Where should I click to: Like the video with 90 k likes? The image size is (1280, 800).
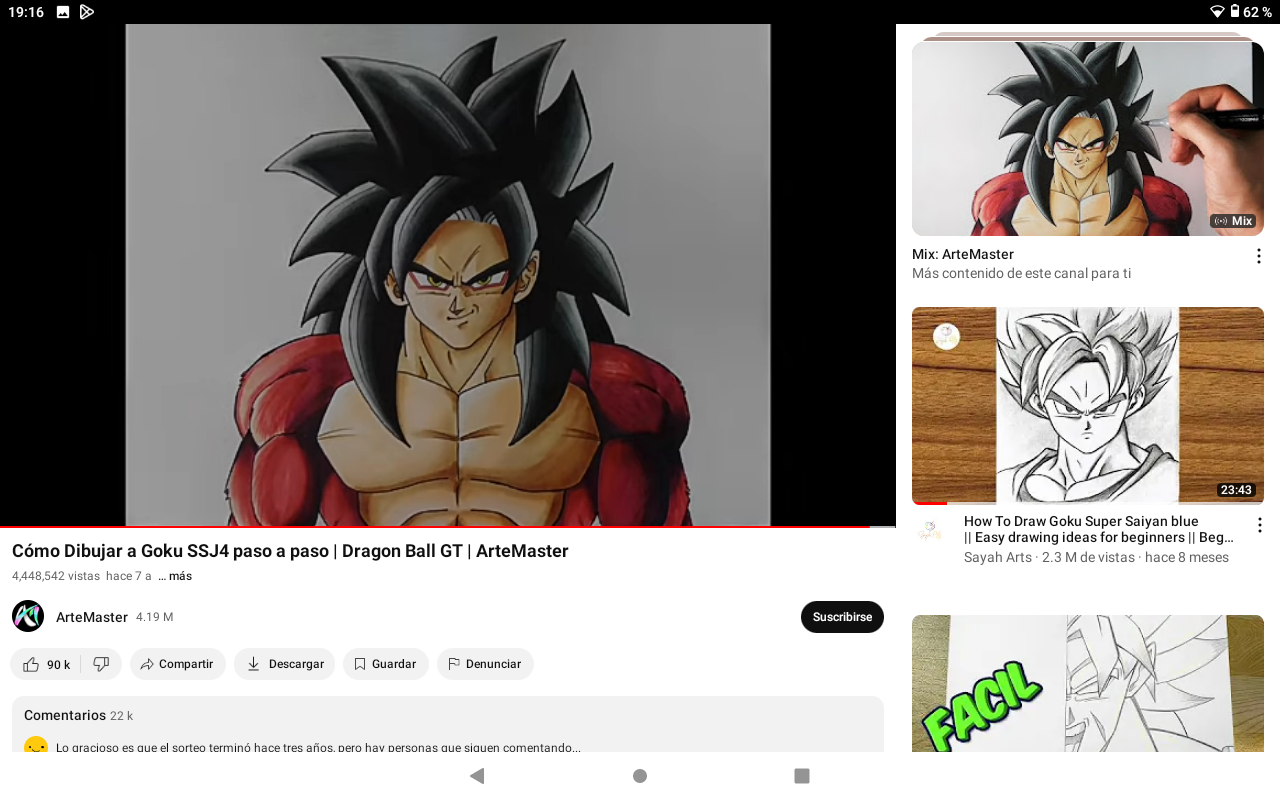click(46, 664)
